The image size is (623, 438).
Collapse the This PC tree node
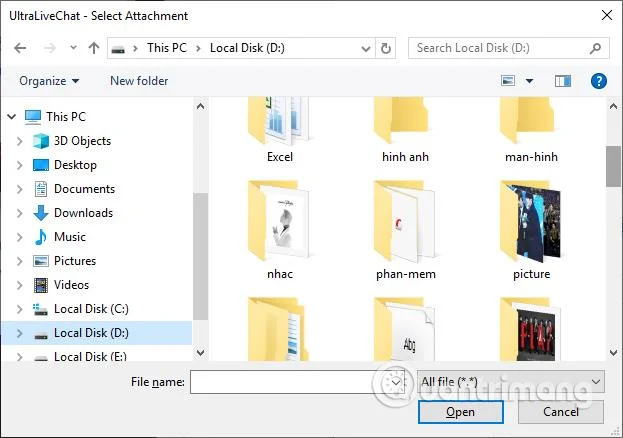pos(12,117)
